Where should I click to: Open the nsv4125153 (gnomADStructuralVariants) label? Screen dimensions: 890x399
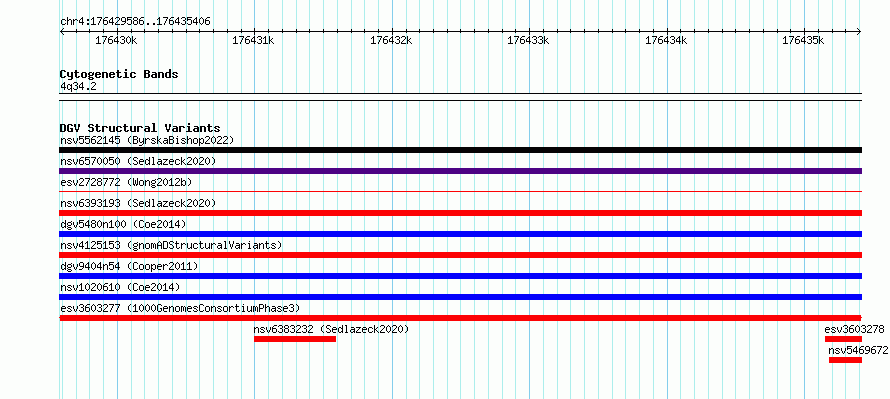coord(171,245)
